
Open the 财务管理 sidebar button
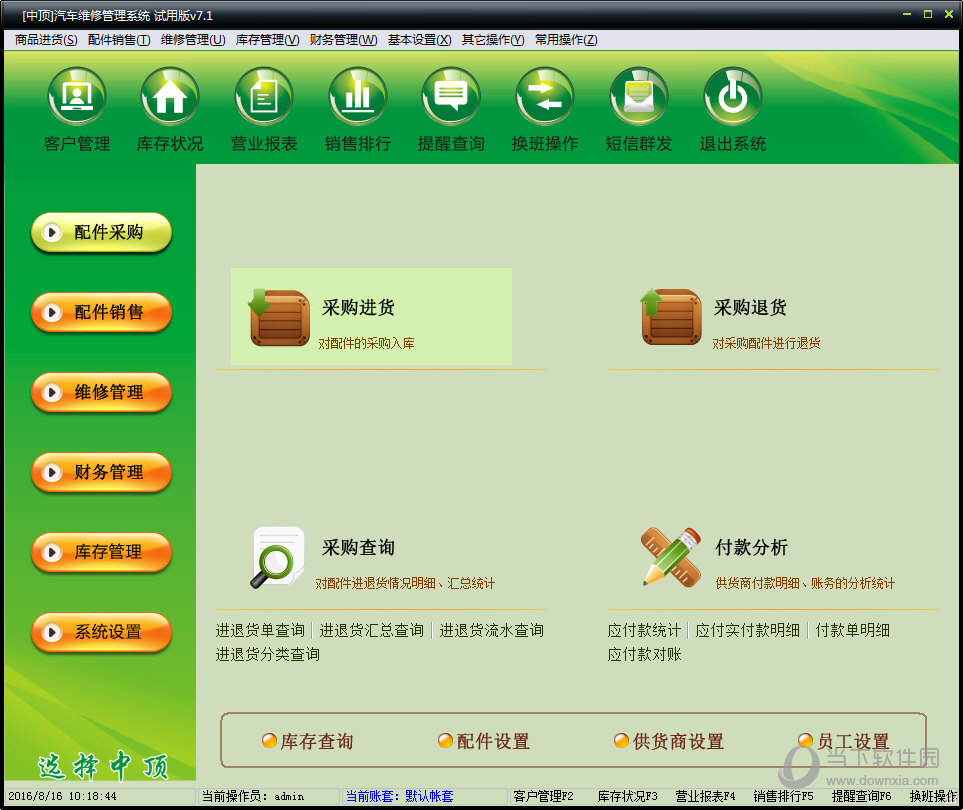(101, 472)
